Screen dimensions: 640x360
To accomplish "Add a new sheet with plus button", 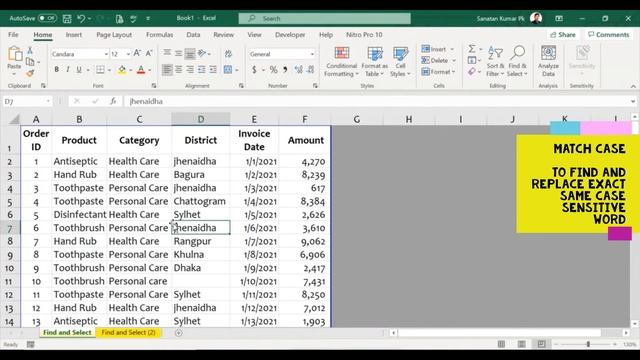I will 178,333.
